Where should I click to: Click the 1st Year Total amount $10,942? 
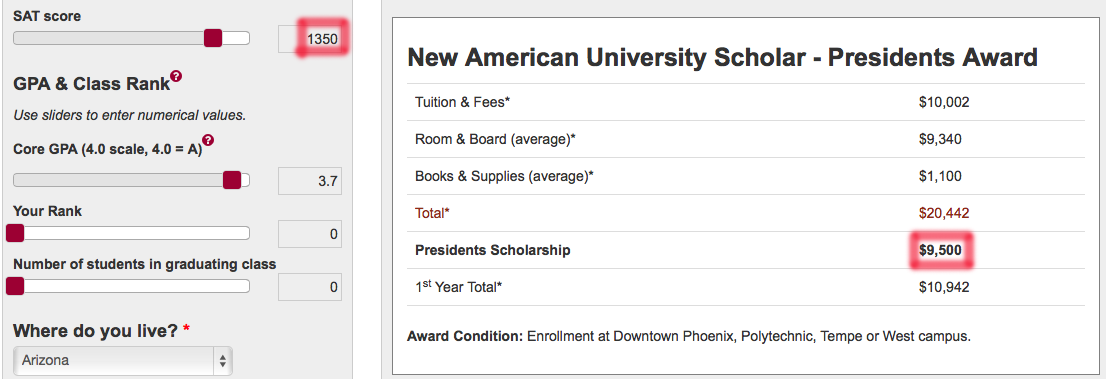[944, 287]
